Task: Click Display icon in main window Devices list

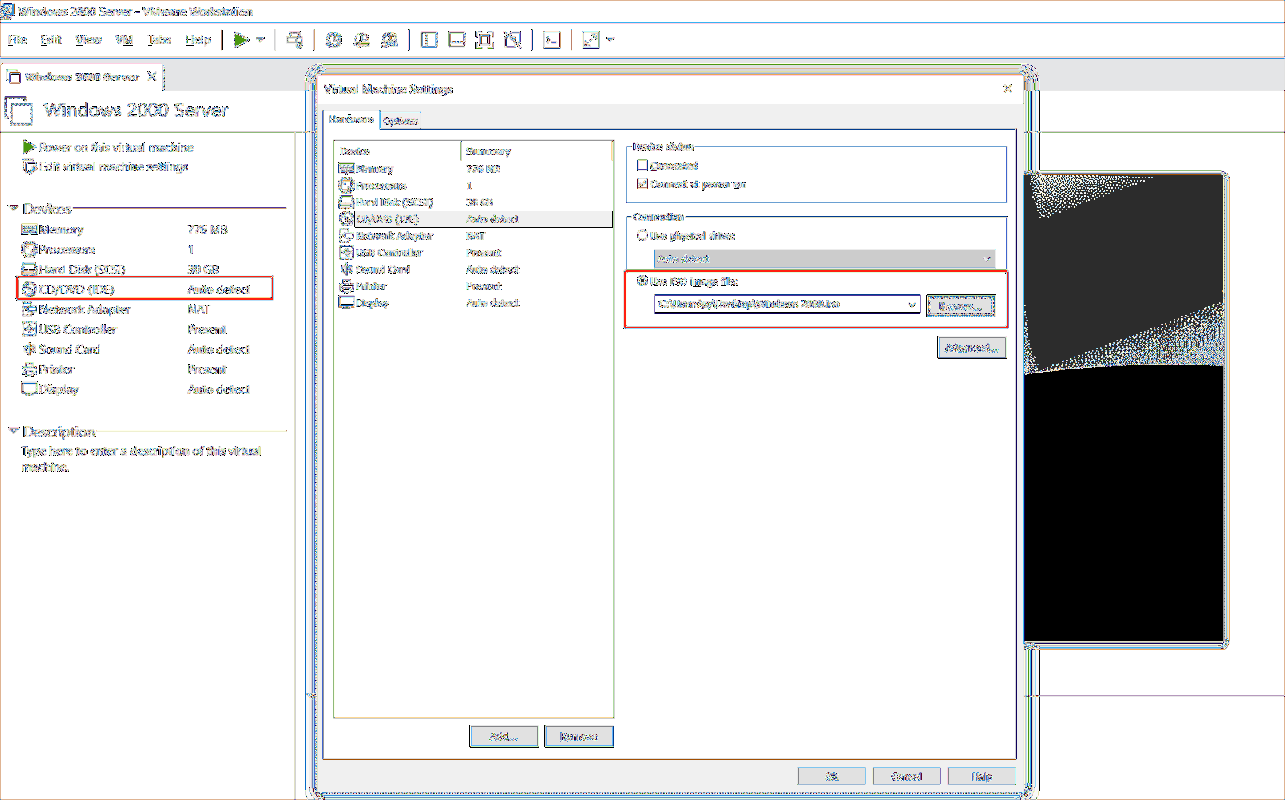Action: [29, 390]
